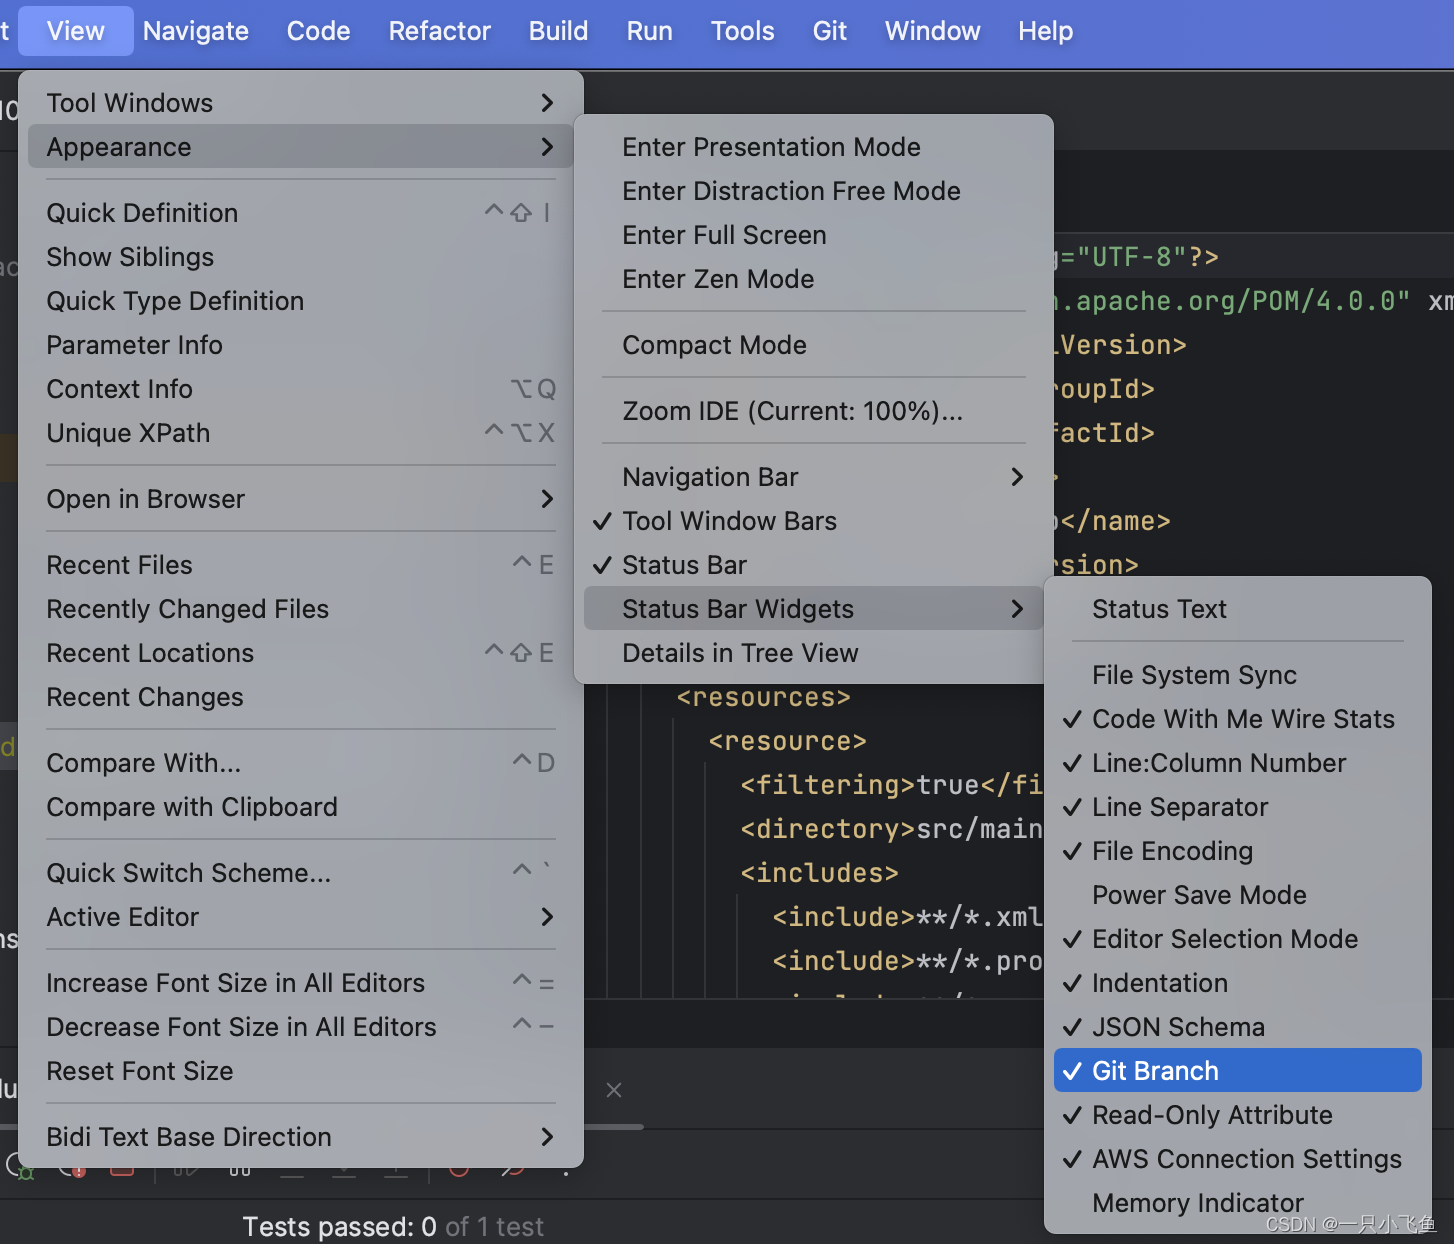Expand the Appearance submenu
1454x1244 pixels.
[300, 147]
